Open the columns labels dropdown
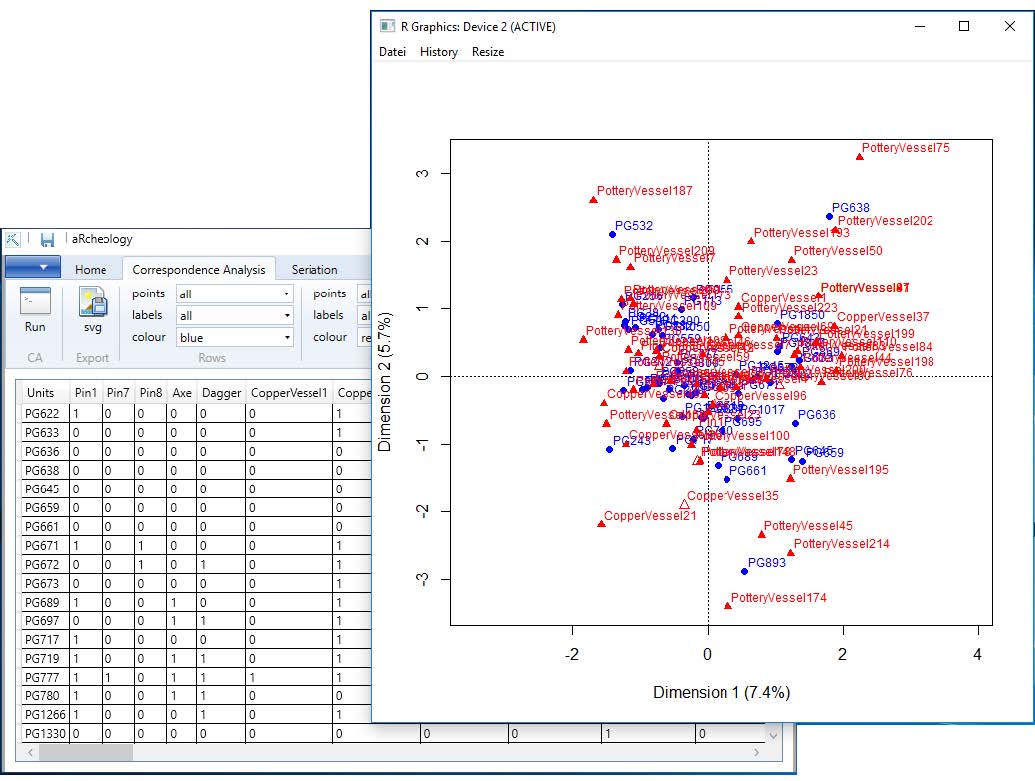1035x781 pixels. pos(364,316)
